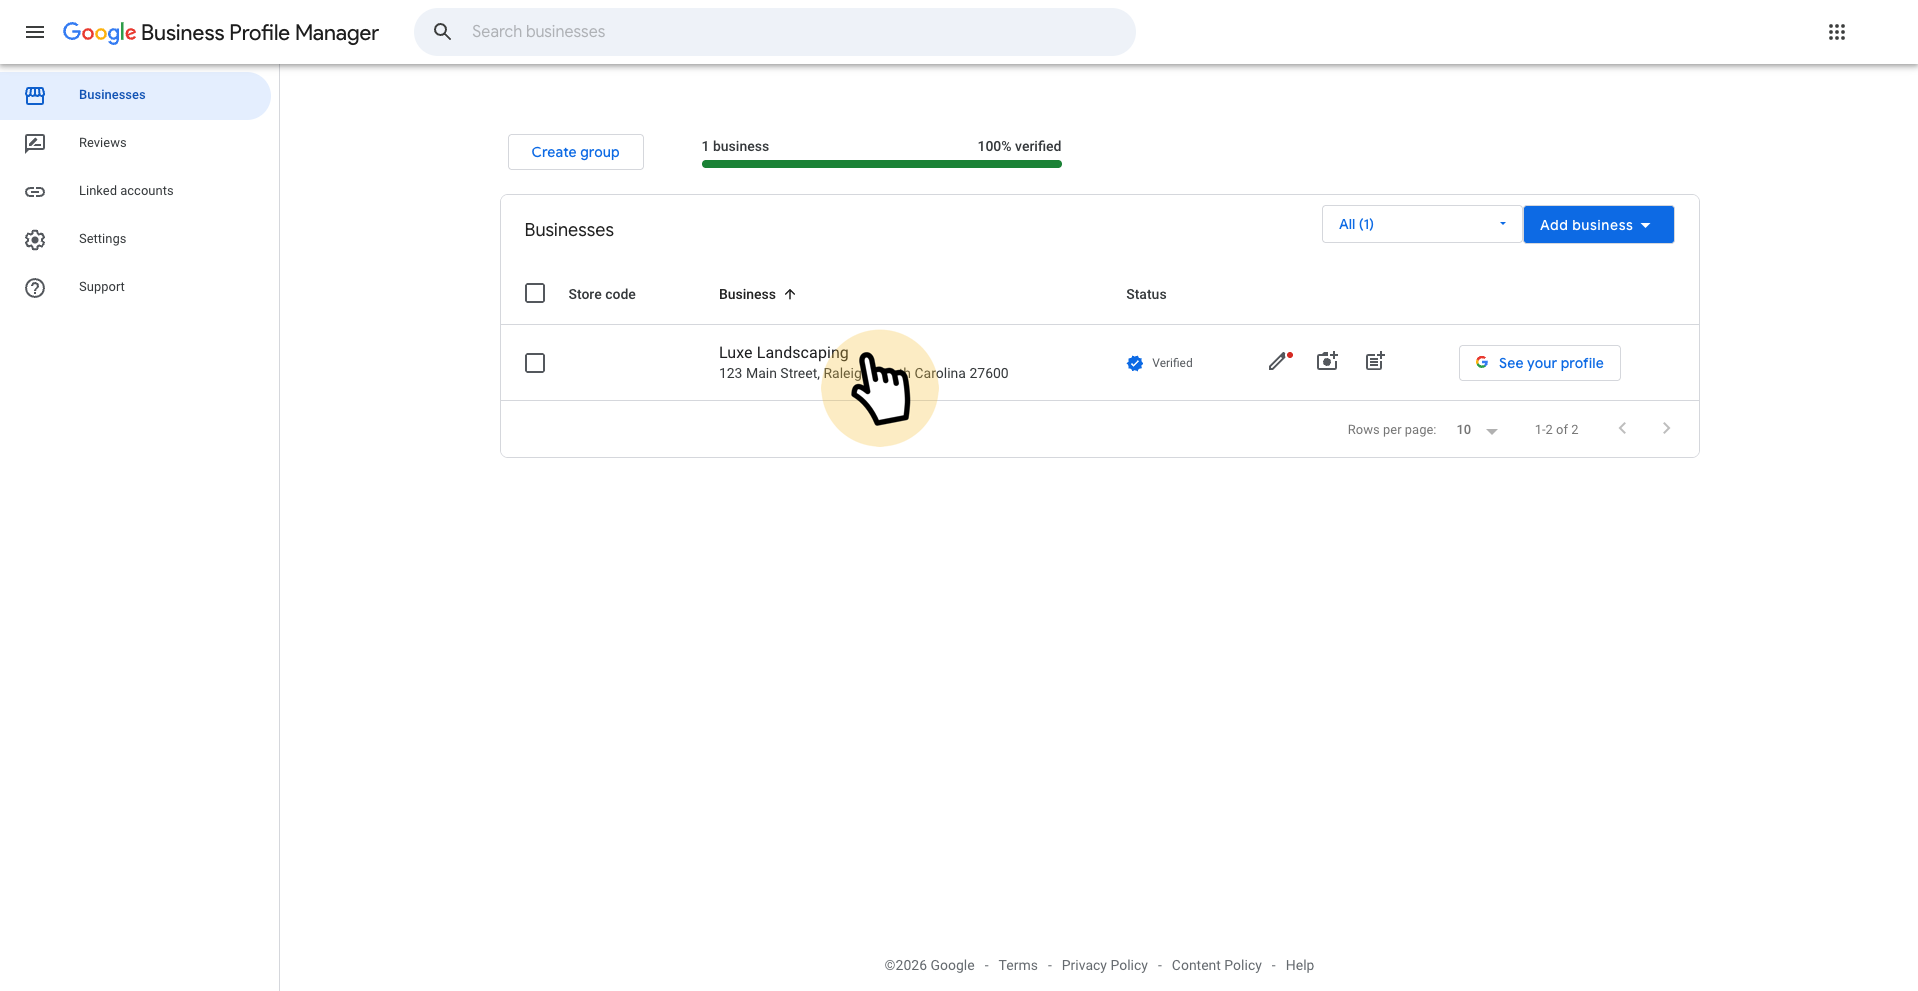The width and height of the screenshot is (1918, 991).
Task: Open Settings in the sidebar
Action: click(102, 239)
